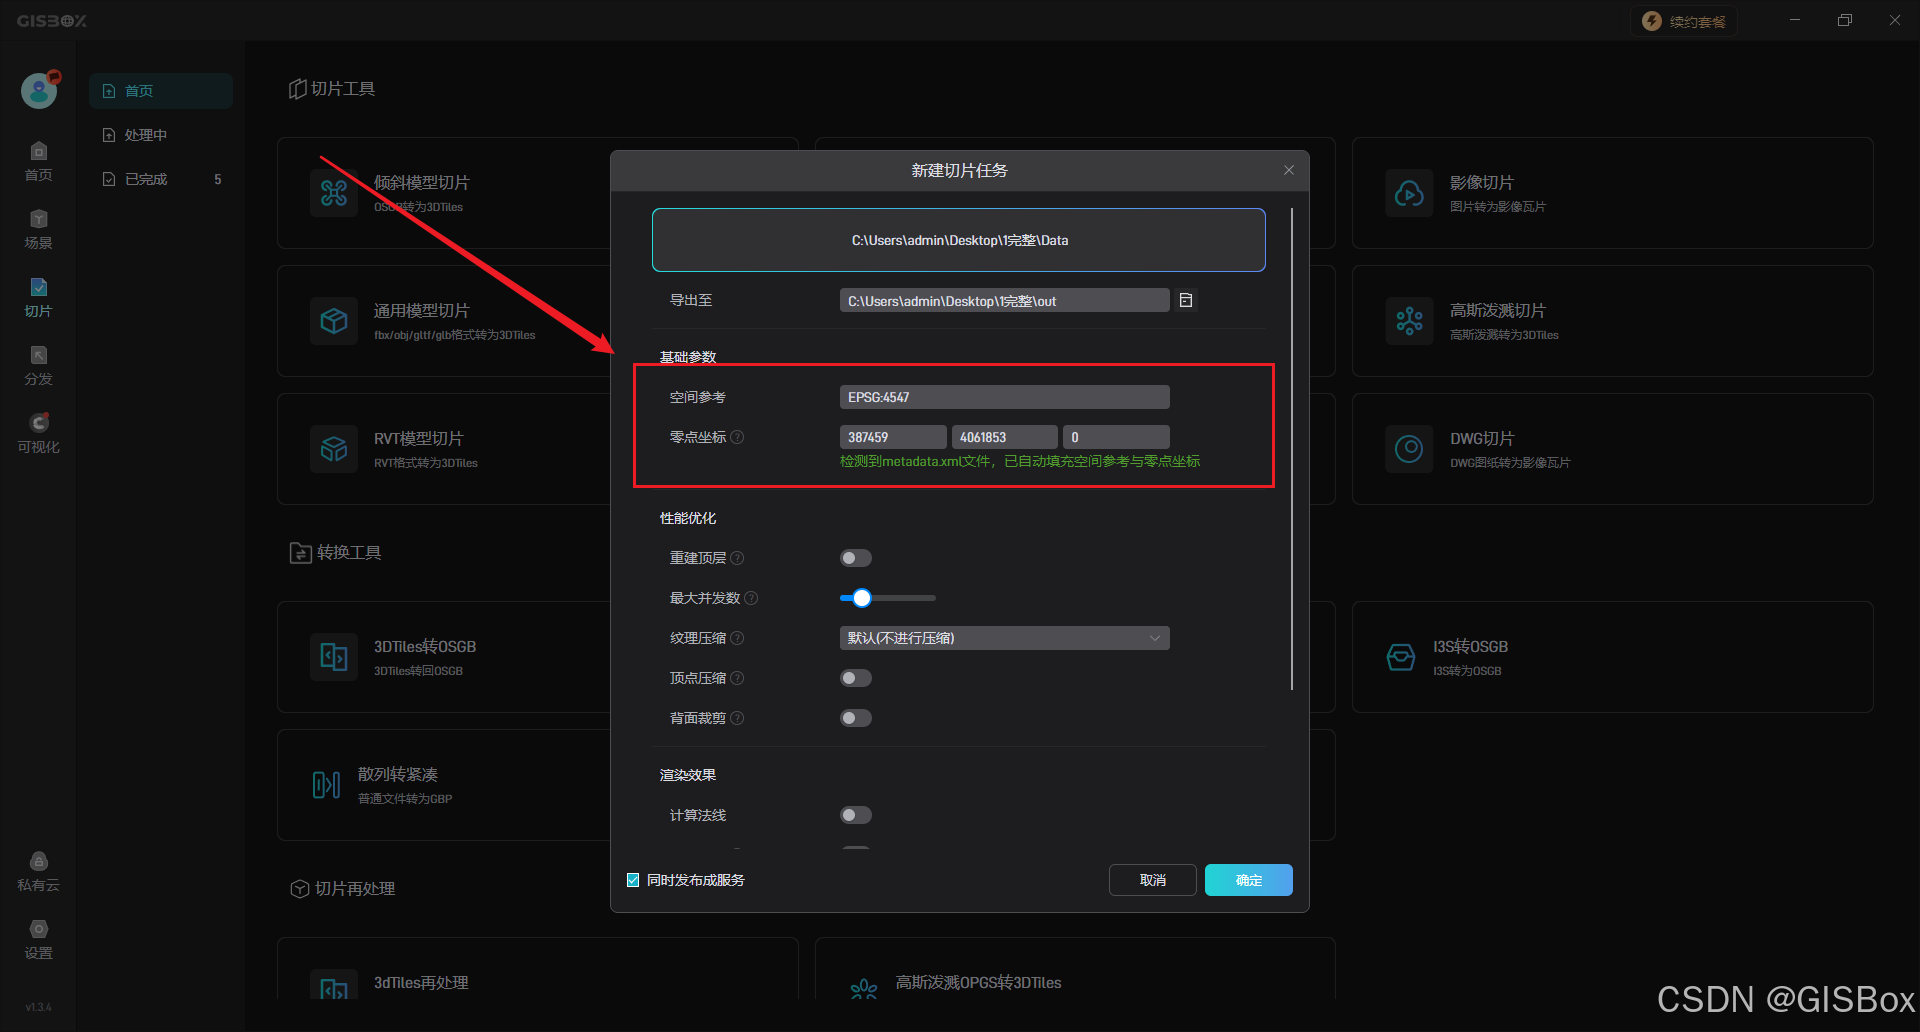Click the 确定 button
The image size is (1920, 1032).
point(1249,880)
